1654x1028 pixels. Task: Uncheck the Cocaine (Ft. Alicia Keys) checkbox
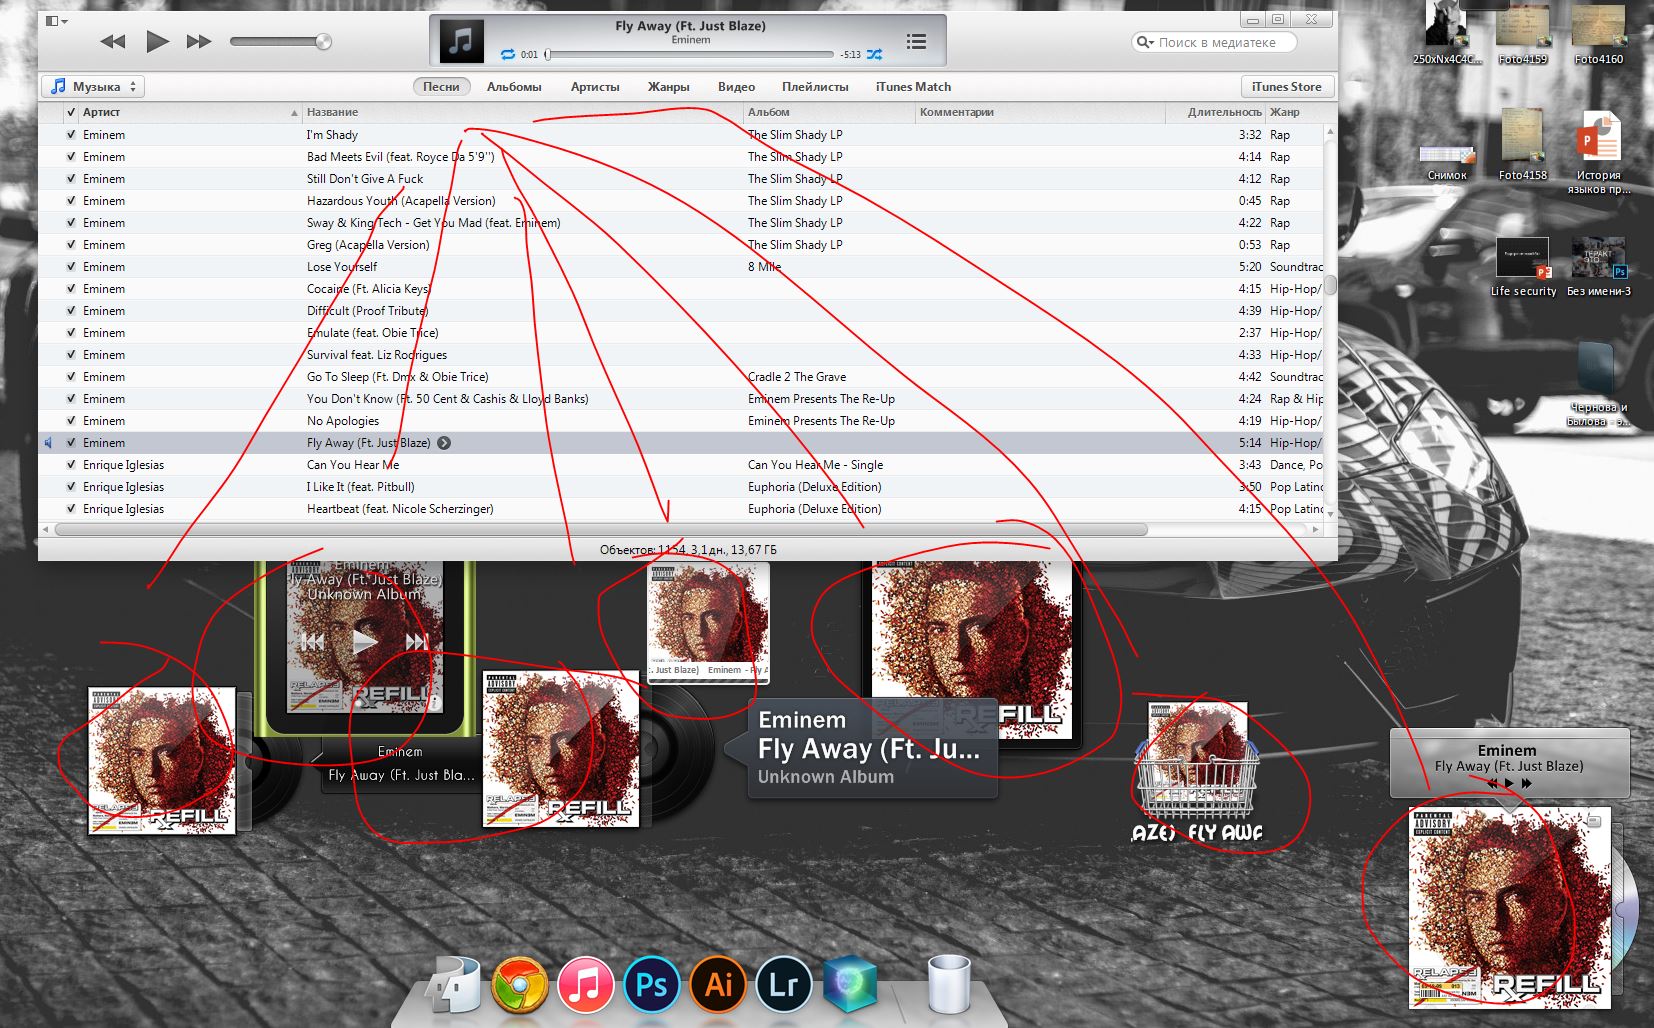(x=71, y=289)
